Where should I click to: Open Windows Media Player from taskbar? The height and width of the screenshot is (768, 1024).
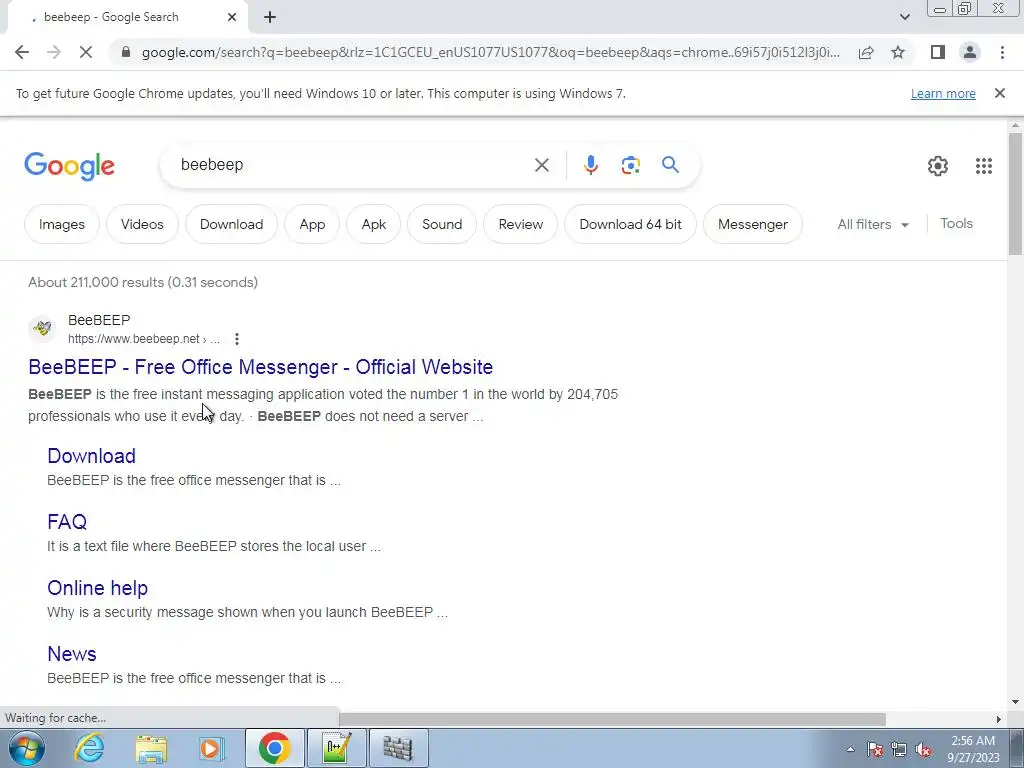point(211,748)
